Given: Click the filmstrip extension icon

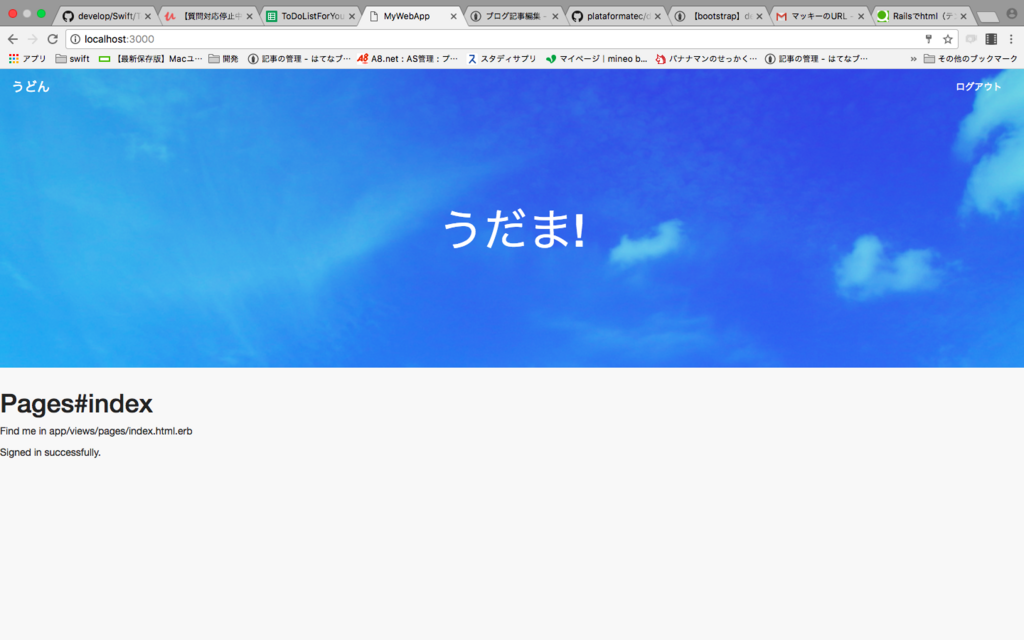Looking at the screenshot, I should point(991,39).
